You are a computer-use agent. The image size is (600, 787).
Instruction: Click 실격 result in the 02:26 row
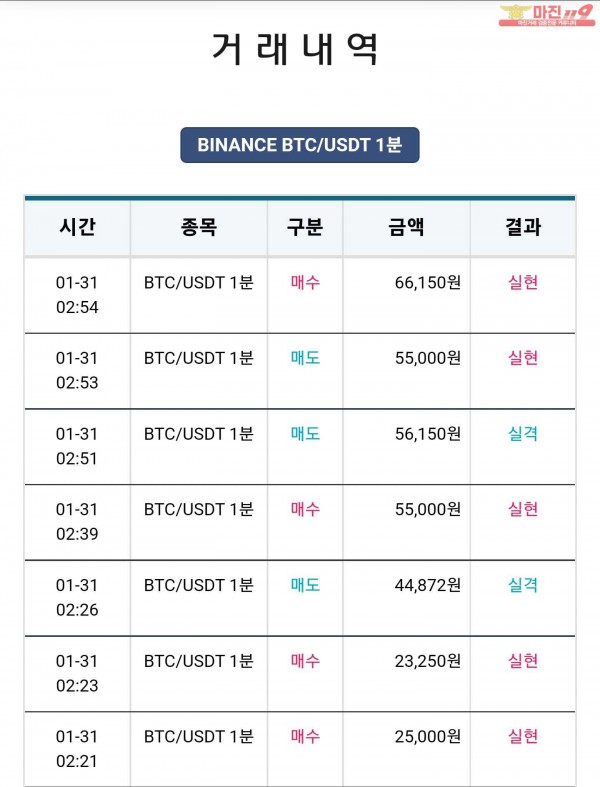point(522,585)
